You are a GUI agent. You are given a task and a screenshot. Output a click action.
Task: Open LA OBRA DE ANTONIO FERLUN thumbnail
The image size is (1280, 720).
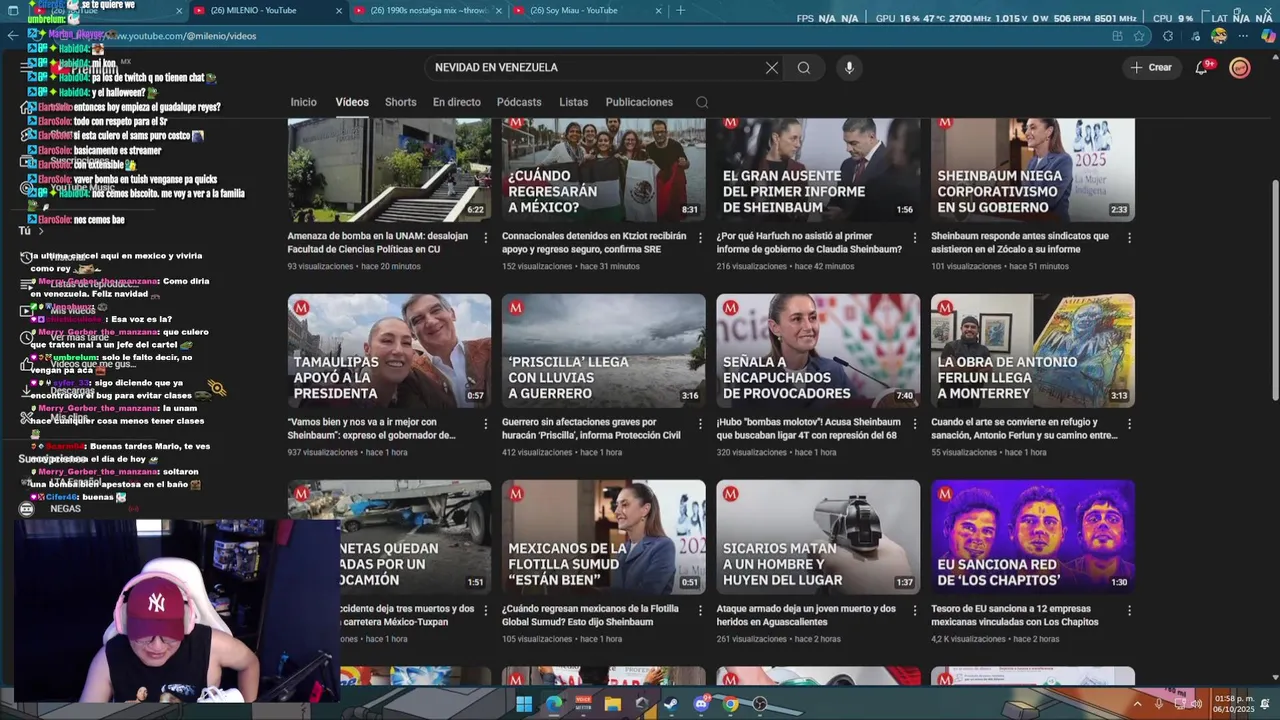1033,350
